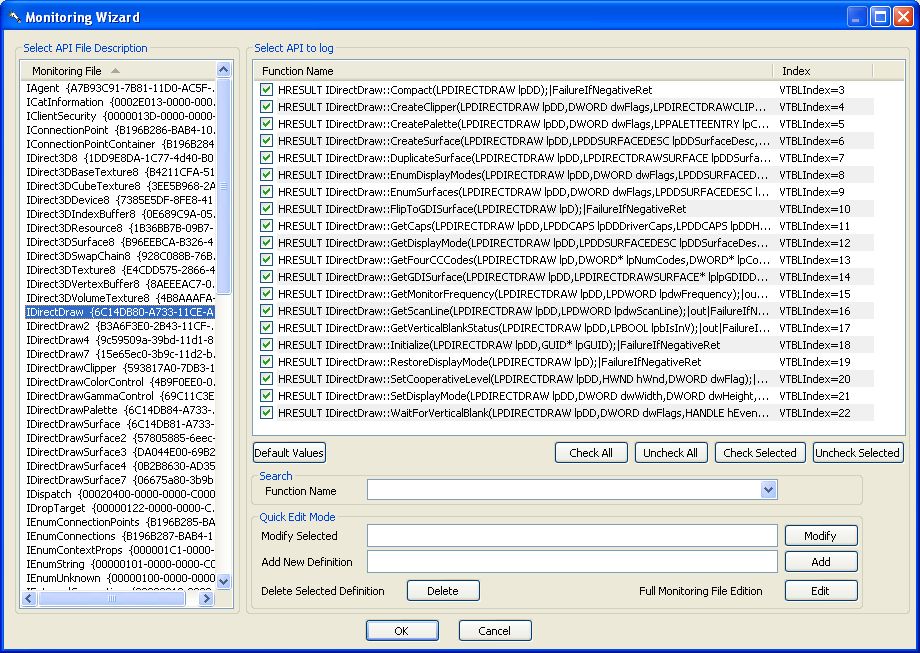Image resolution: width=920 pixels, height=653 pixels.
Task: Select the IEnumUnknown entry
Action: (x=120, y=578)
